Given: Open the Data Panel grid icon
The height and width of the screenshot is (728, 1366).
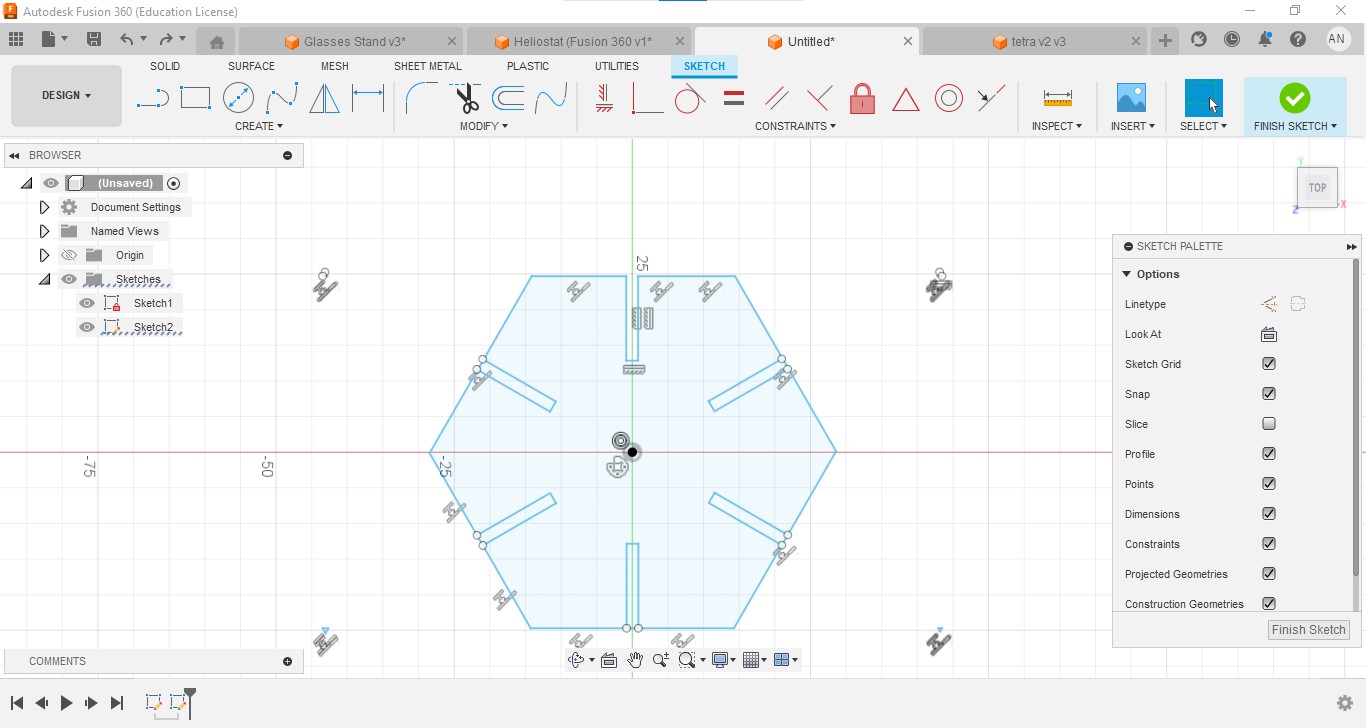Looking at the screenshot, I should (x=15, y=40).
